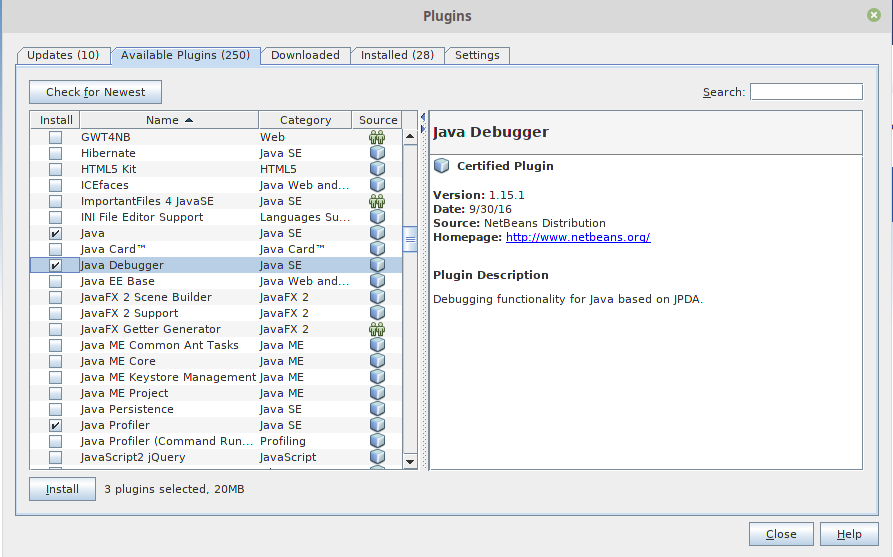Click the JavaFX 2 Scene Builder source icon
Viewport: 893px width, 557px height.
point(377,297)
